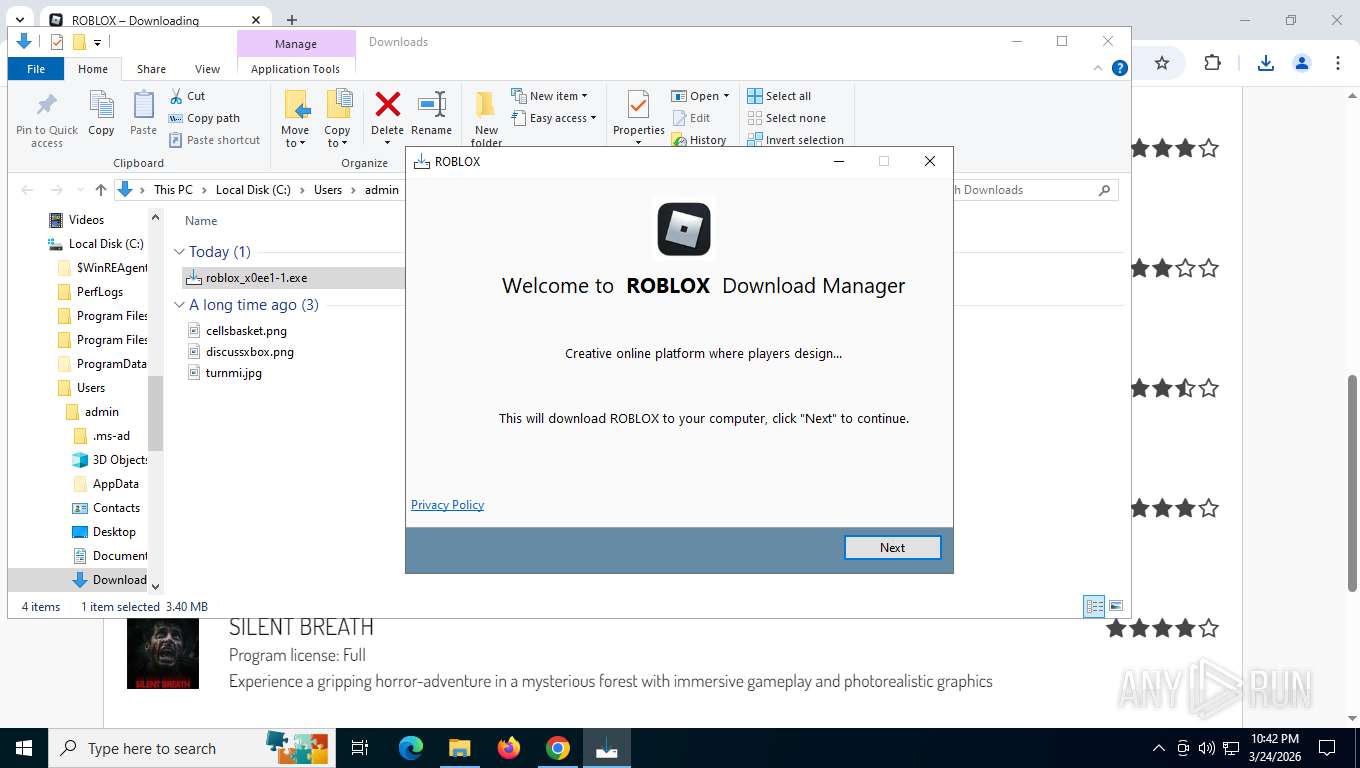The image size is (1360, 768).
Task: Open Chrome downloads tray icon
Action: click(x=1266, y=63)
